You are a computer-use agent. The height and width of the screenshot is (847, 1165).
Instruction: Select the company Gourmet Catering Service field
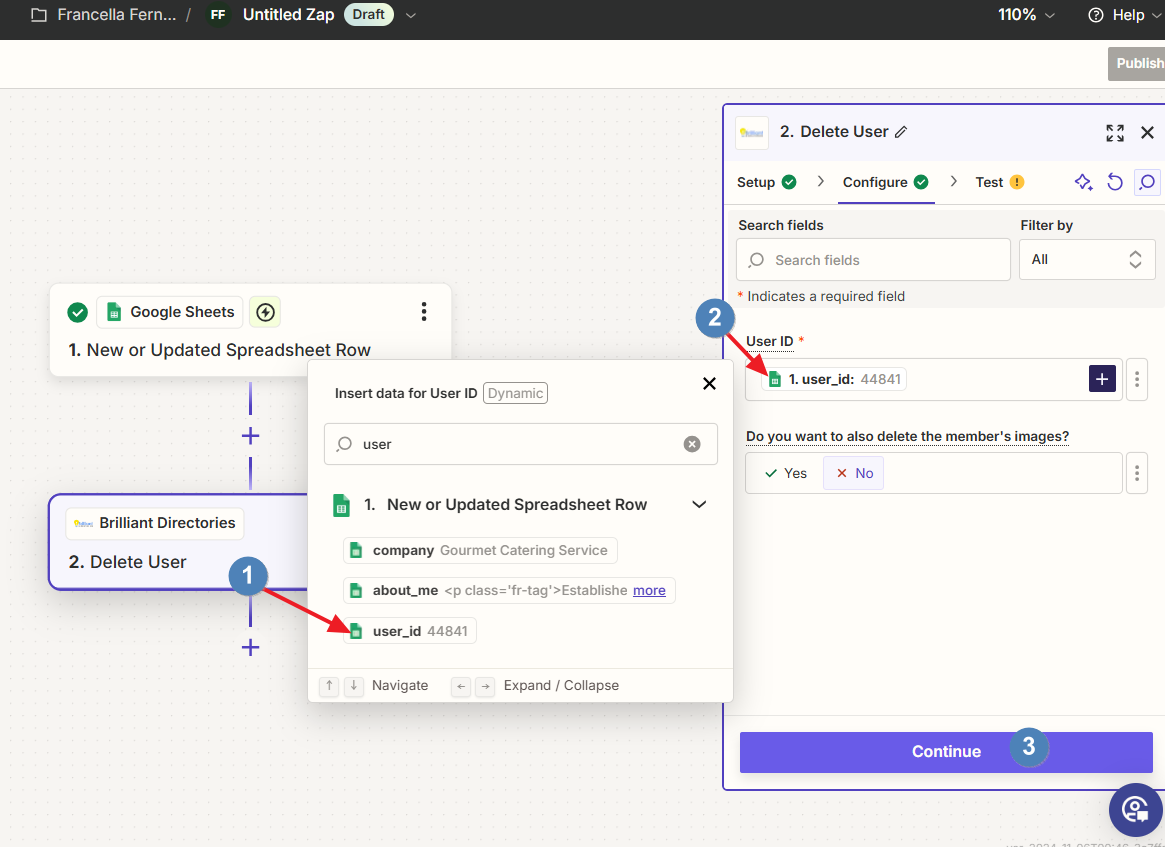pos(480,551)
